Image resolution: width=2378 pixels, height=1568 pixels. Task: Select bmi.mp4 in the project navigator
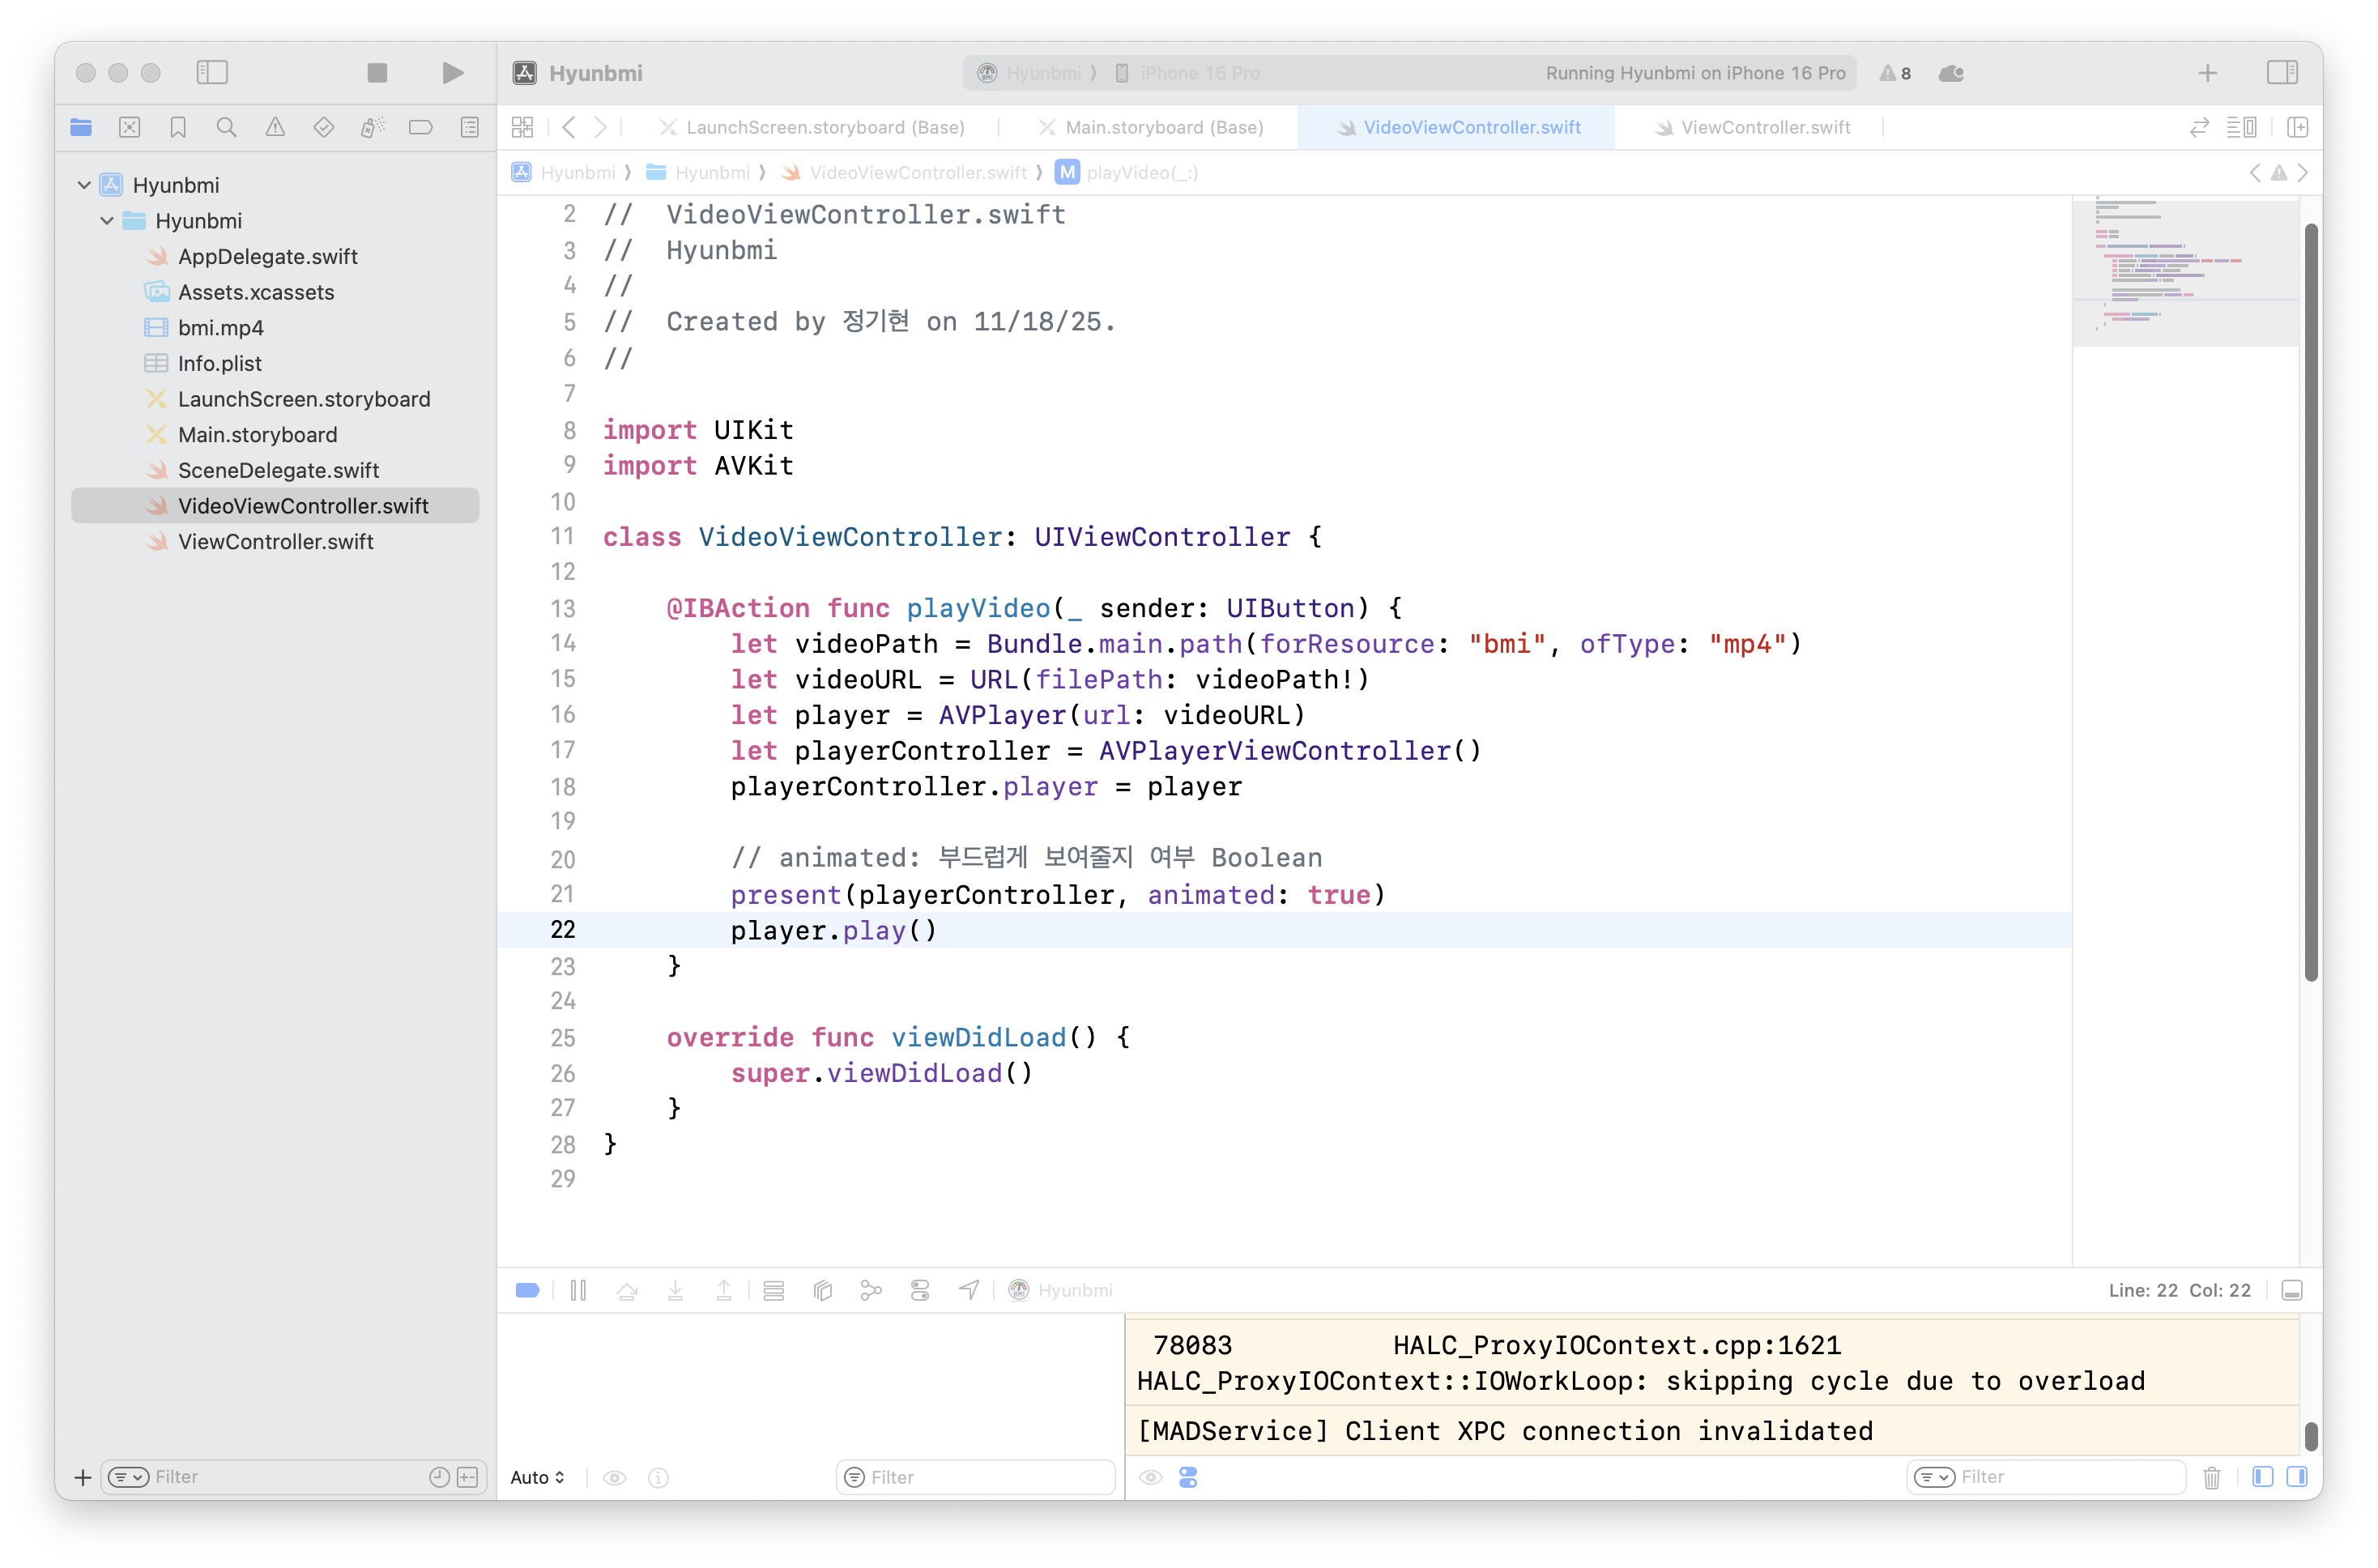[220, 328]
